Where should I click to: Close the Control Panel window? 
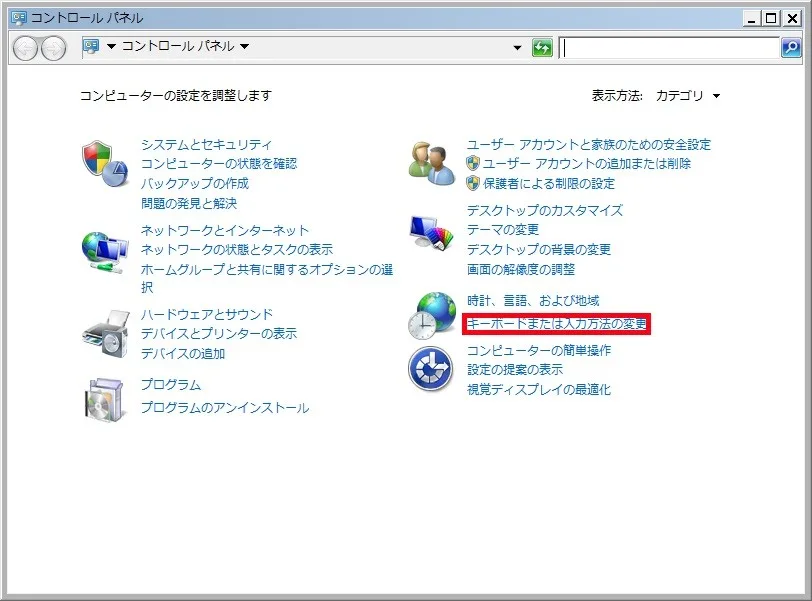tap(792, 18)
